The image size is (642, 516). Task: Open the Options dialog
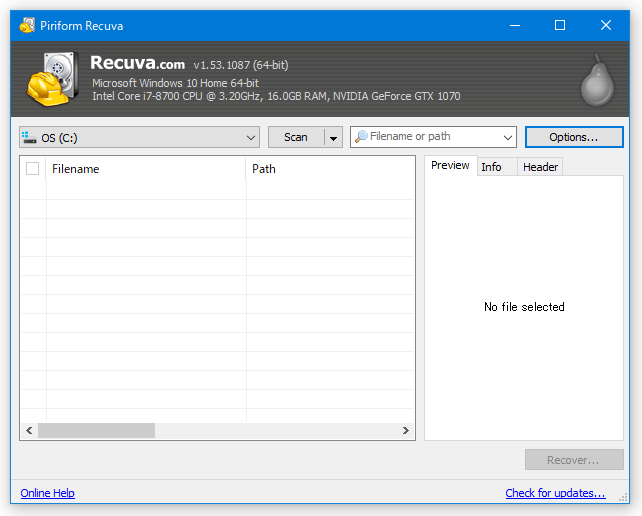(x=574, y=137)
